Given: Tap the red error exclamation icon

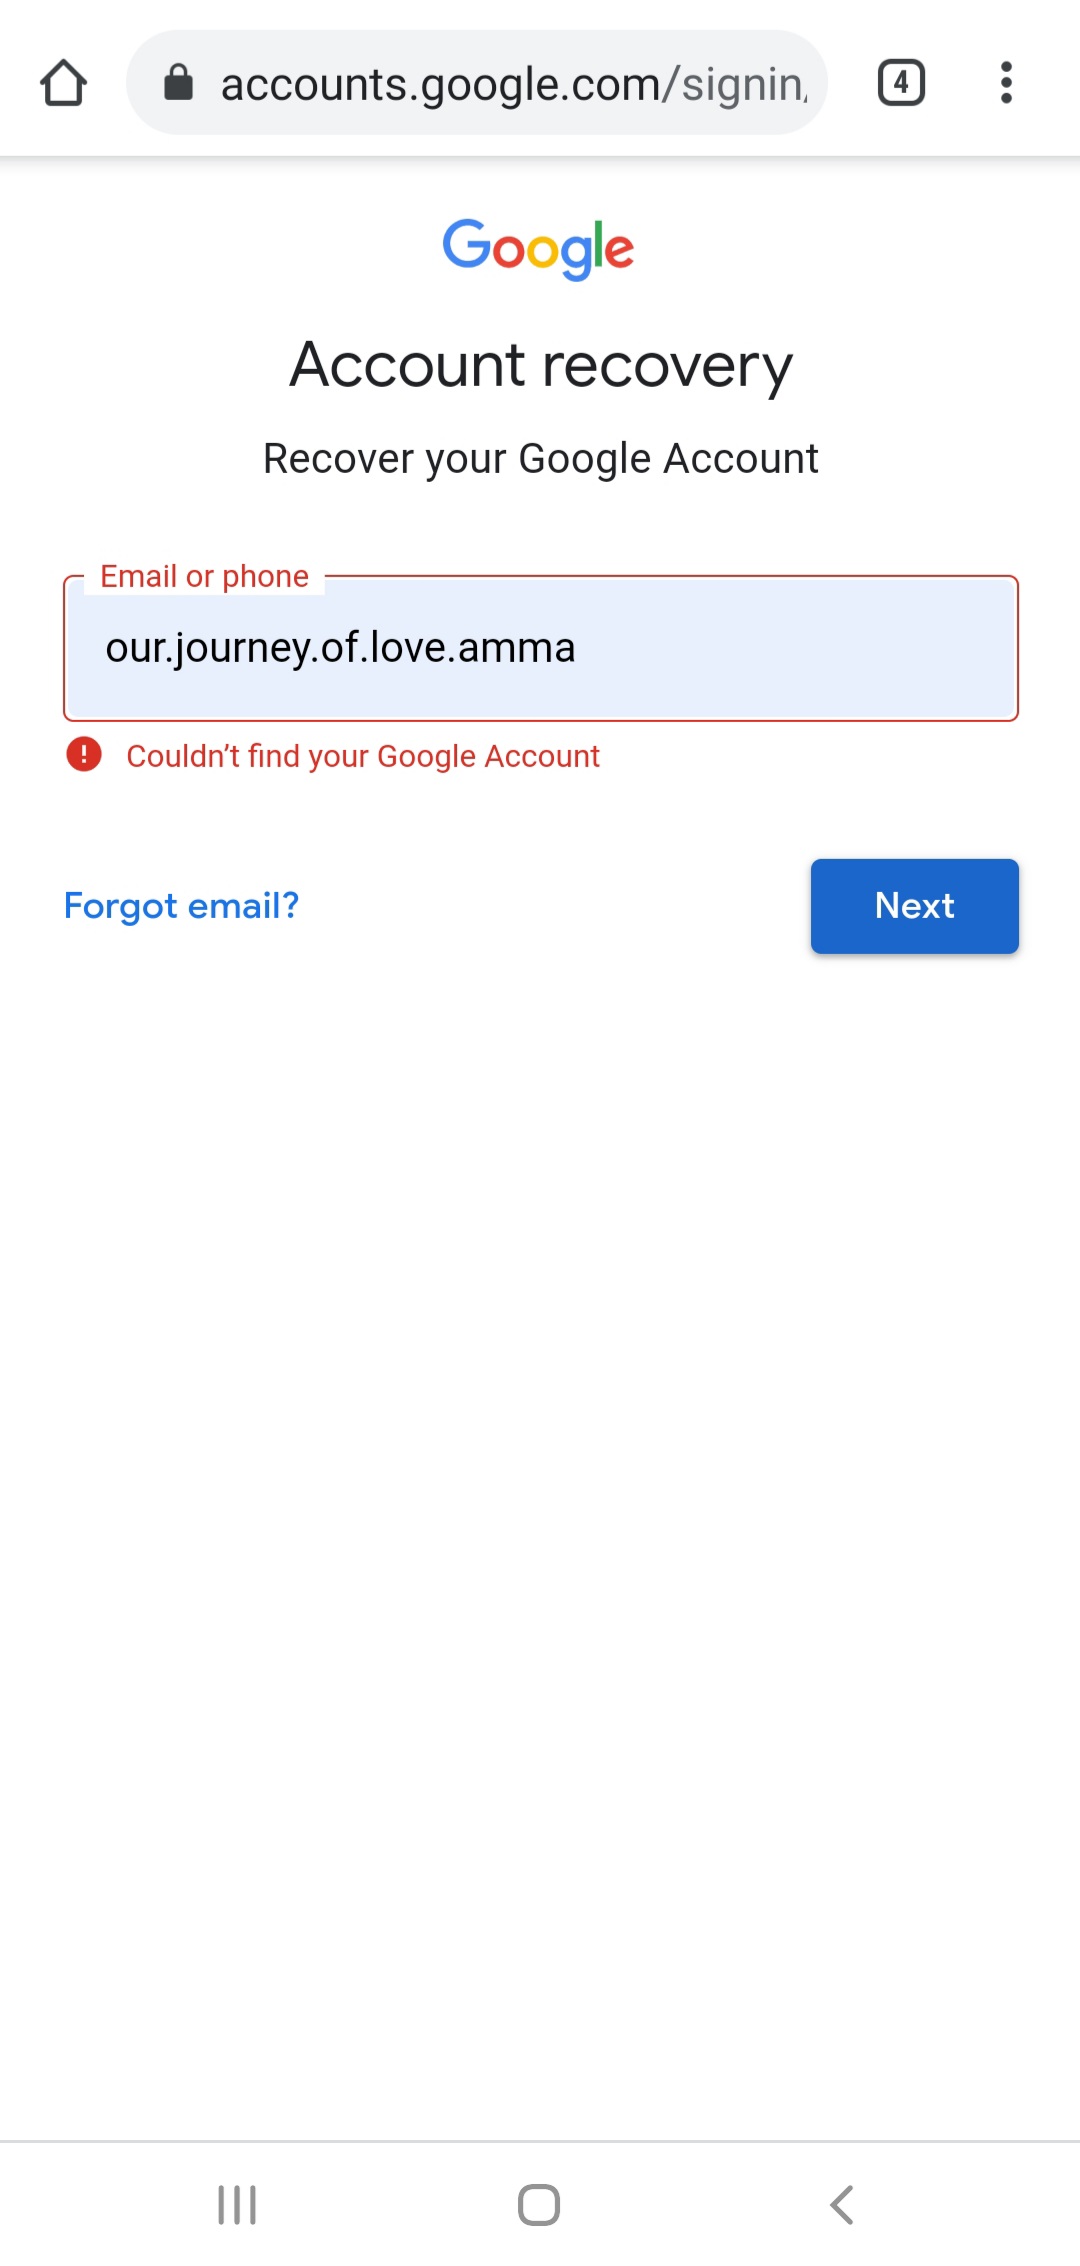Looking at the screenshot, I should 84,754.
